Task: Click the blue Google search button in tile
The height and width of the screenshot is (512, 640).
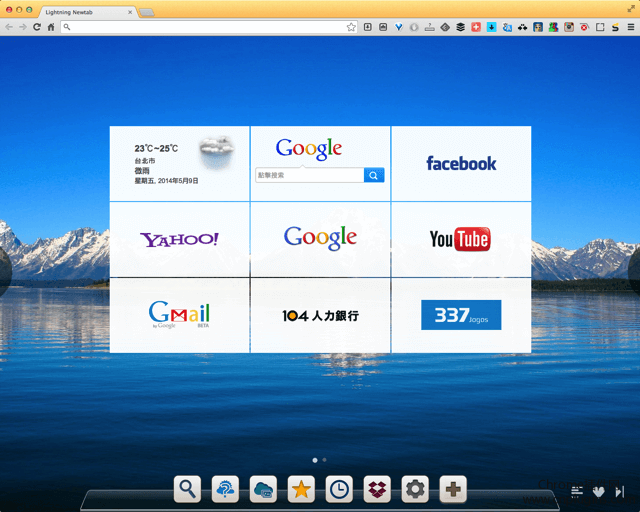Action: click(x=374, y=175)
